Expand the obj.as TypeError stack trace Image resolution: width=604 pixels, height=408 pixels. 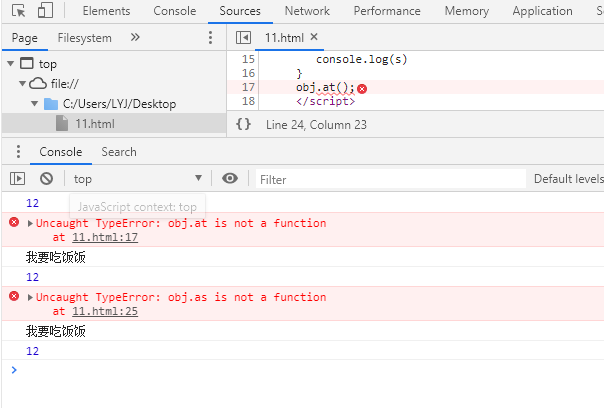(30, 297)
